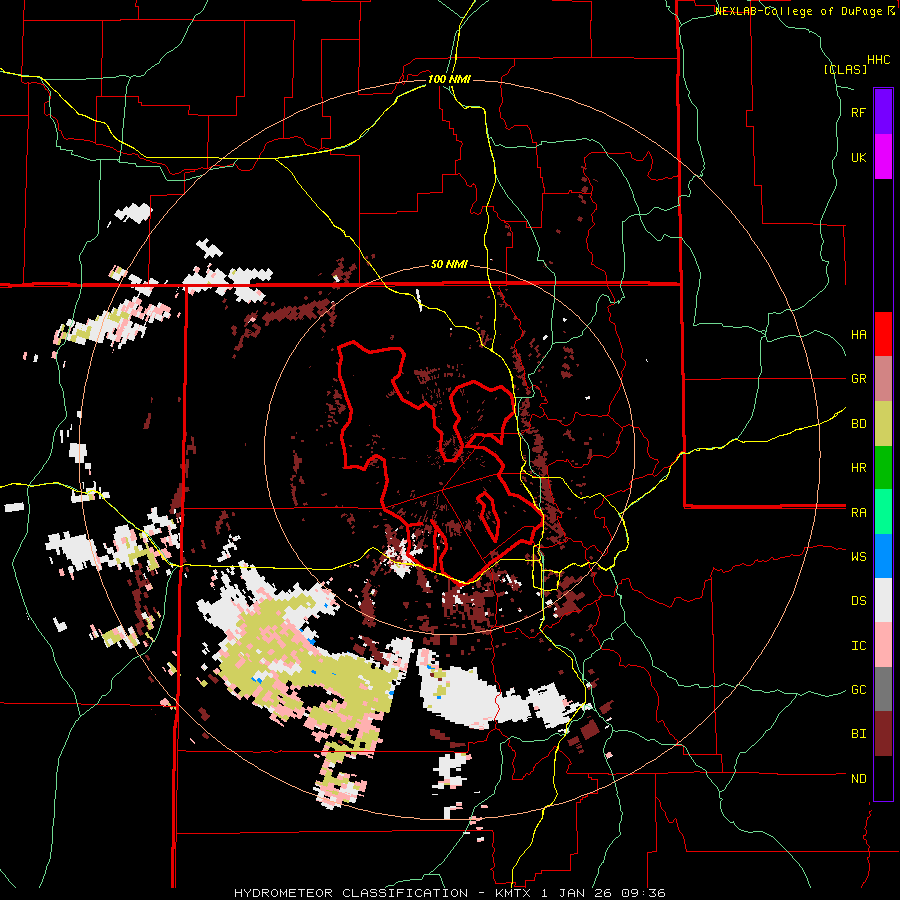900x900 pixels.
Task: Click the IC legend label
Action: tap(858, 646)
